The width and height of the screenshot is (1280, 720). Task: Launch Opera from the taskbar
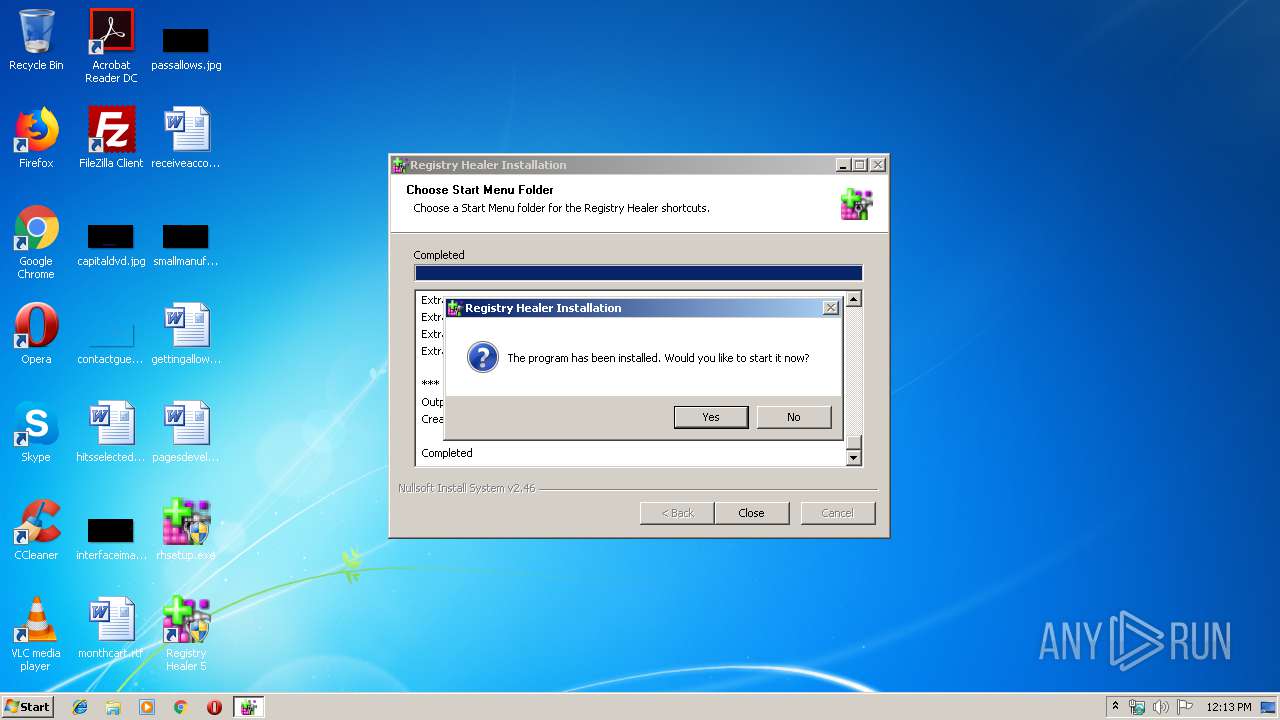click(x=214, y=707)
